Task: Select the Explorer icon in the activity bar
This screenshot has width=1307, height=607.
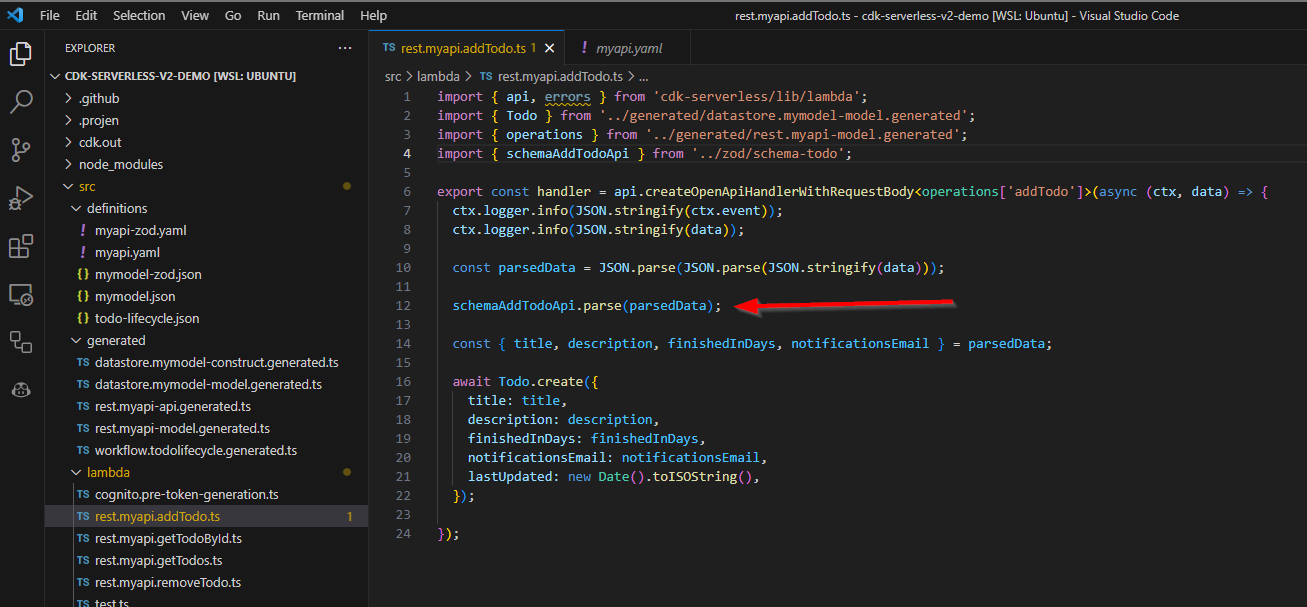Action: coord(21,54)
